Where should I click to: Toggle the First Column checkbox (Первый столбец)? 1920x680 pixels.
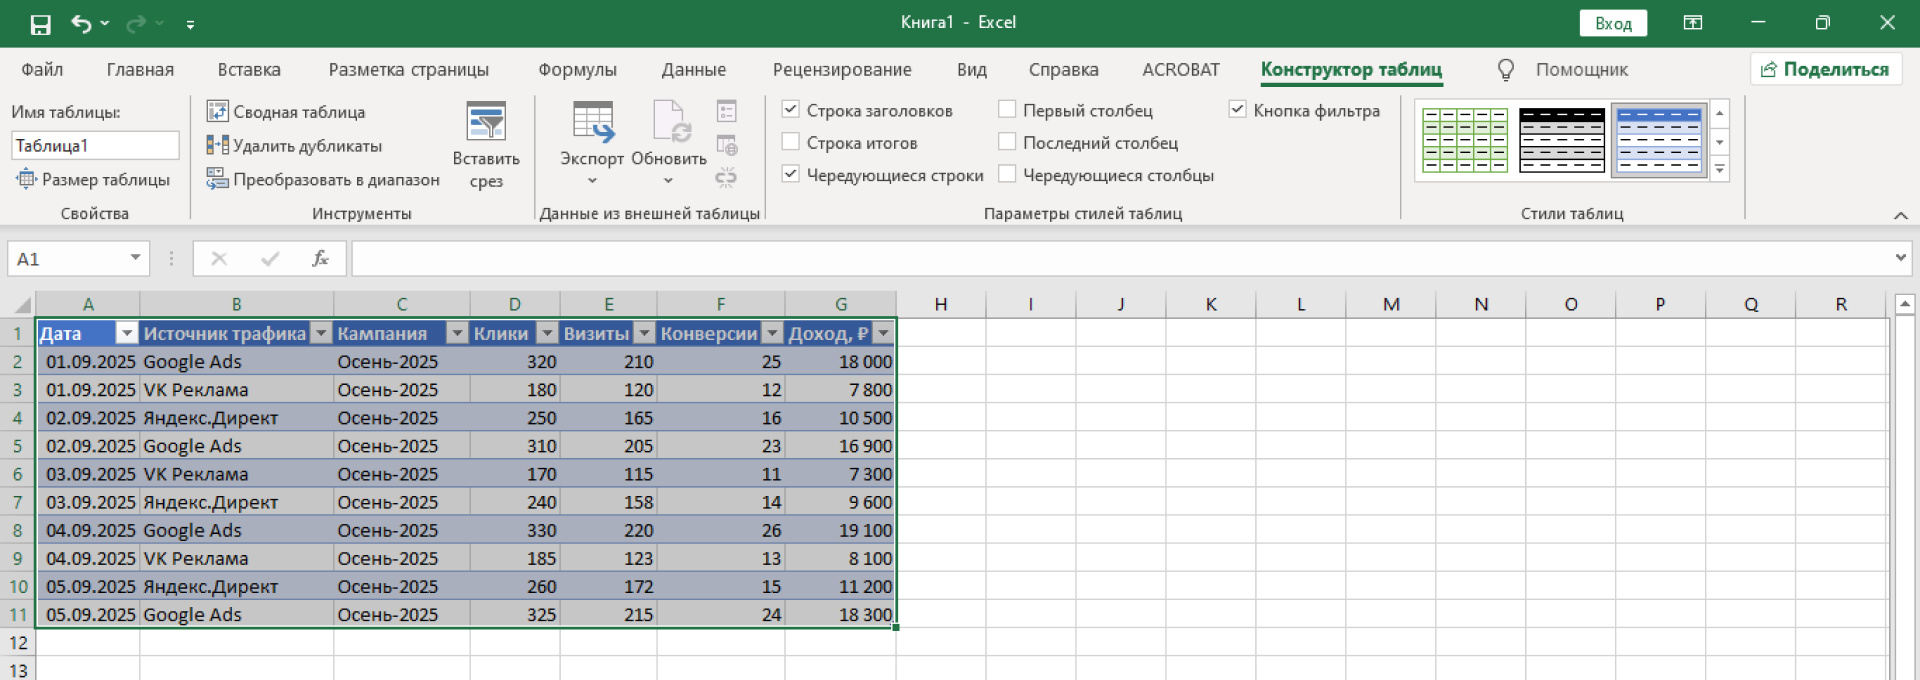point(1007,110)
